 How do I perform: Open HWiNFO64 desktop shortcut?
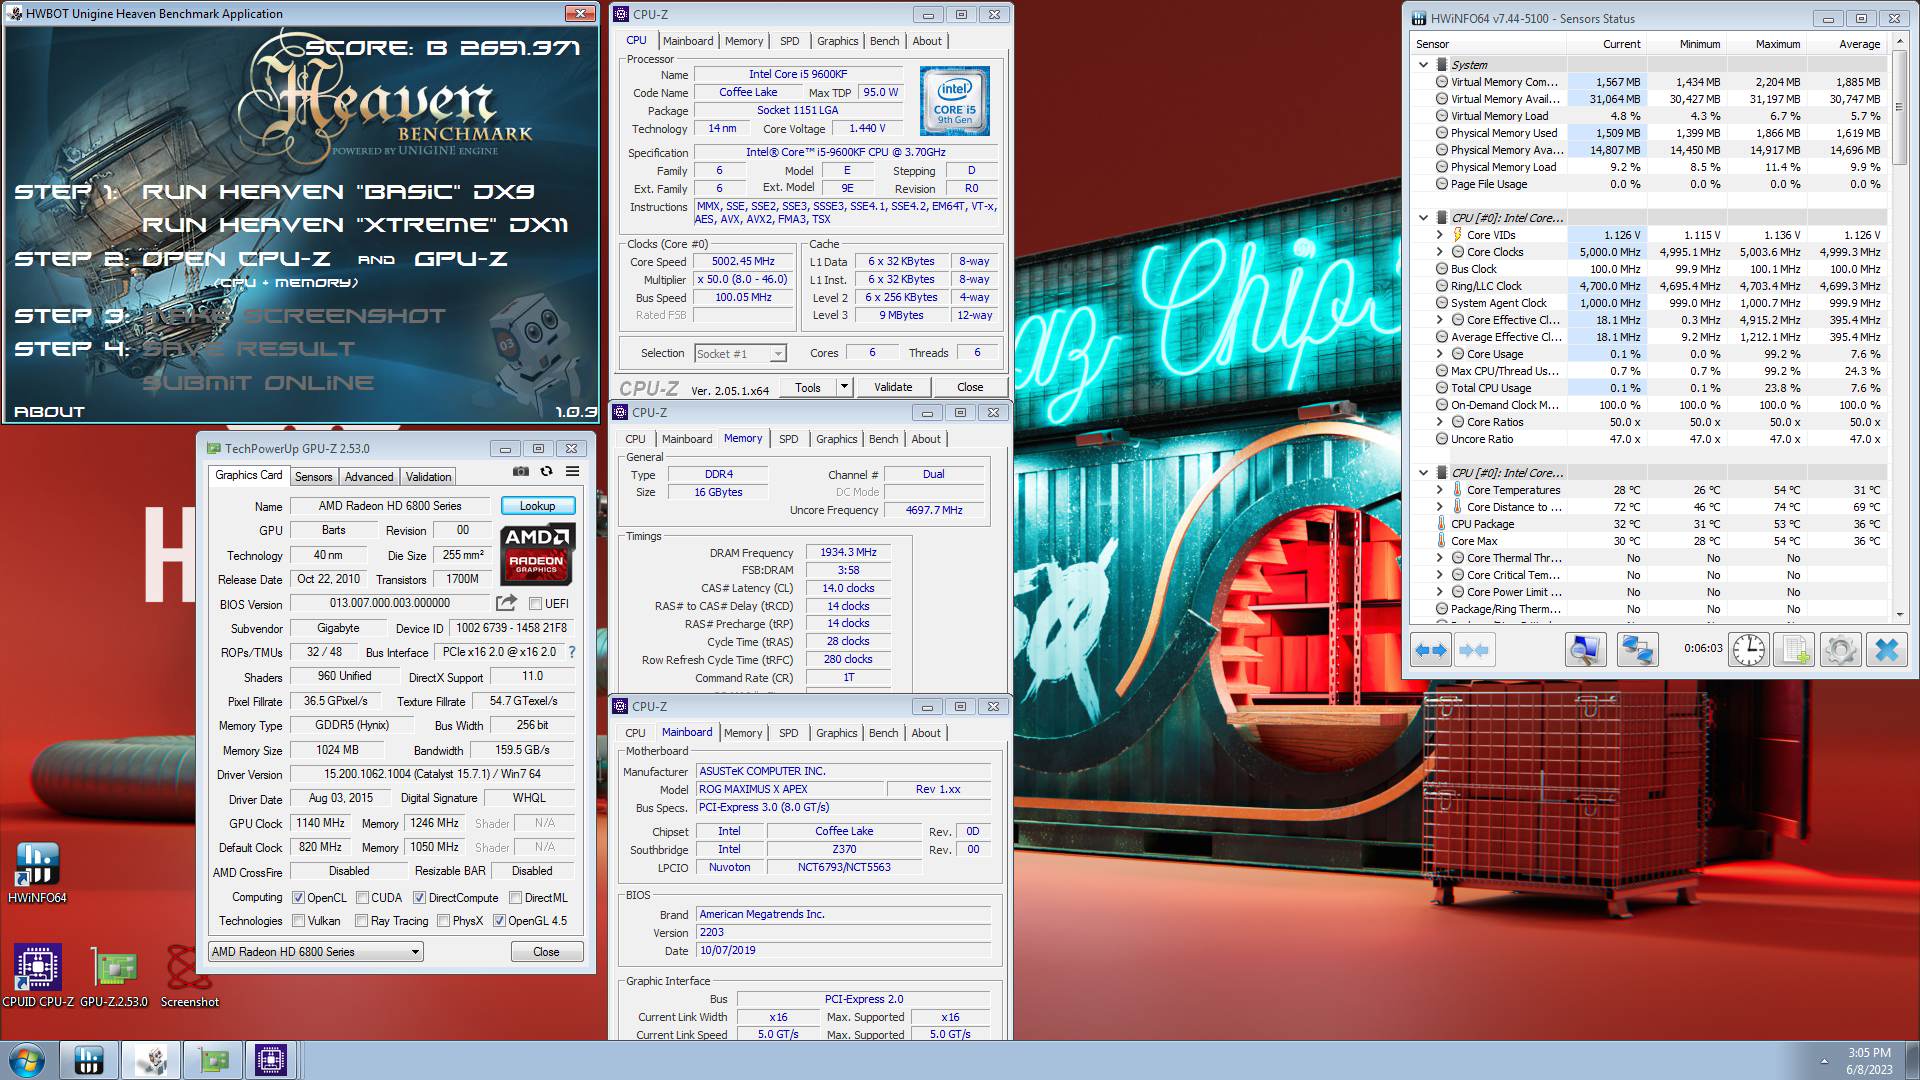point(37,872)
